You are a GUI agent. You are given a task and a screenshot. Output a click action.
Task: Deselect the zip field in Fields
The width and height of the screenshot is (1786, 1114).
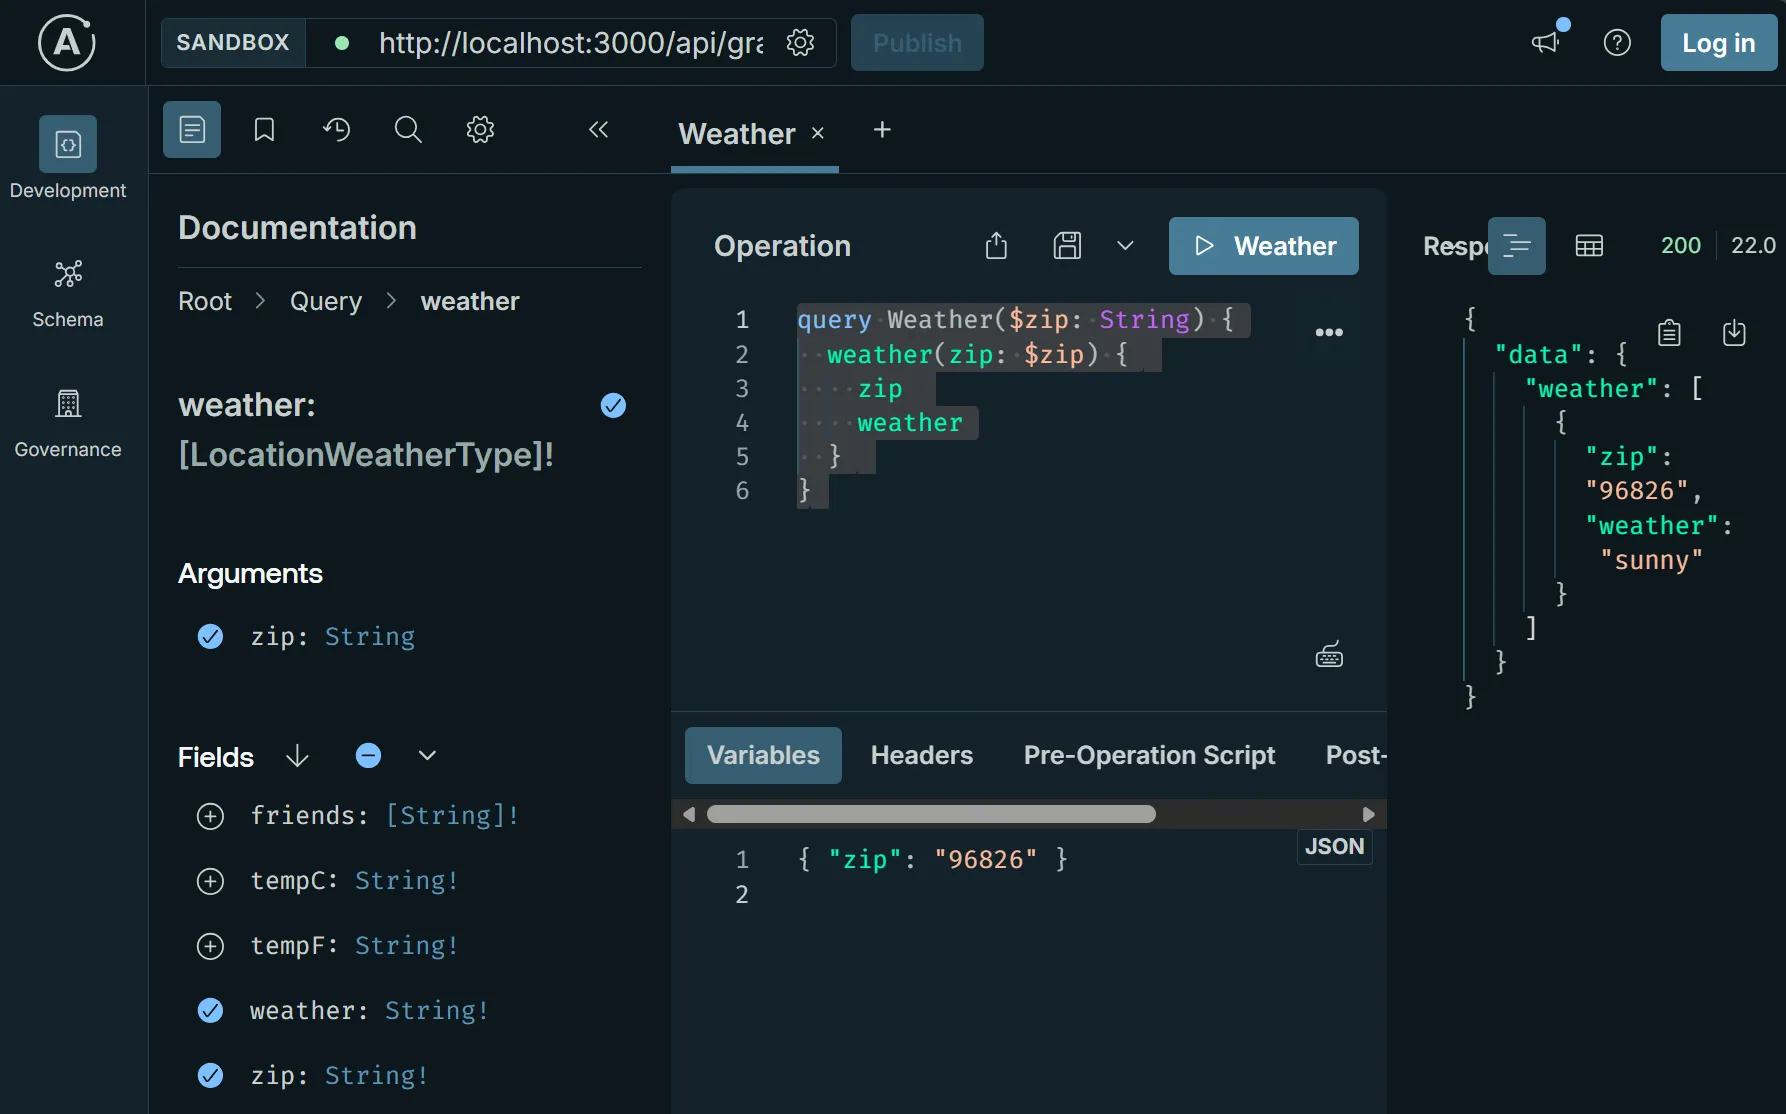pyautogui.click(x=210, y=1075)
